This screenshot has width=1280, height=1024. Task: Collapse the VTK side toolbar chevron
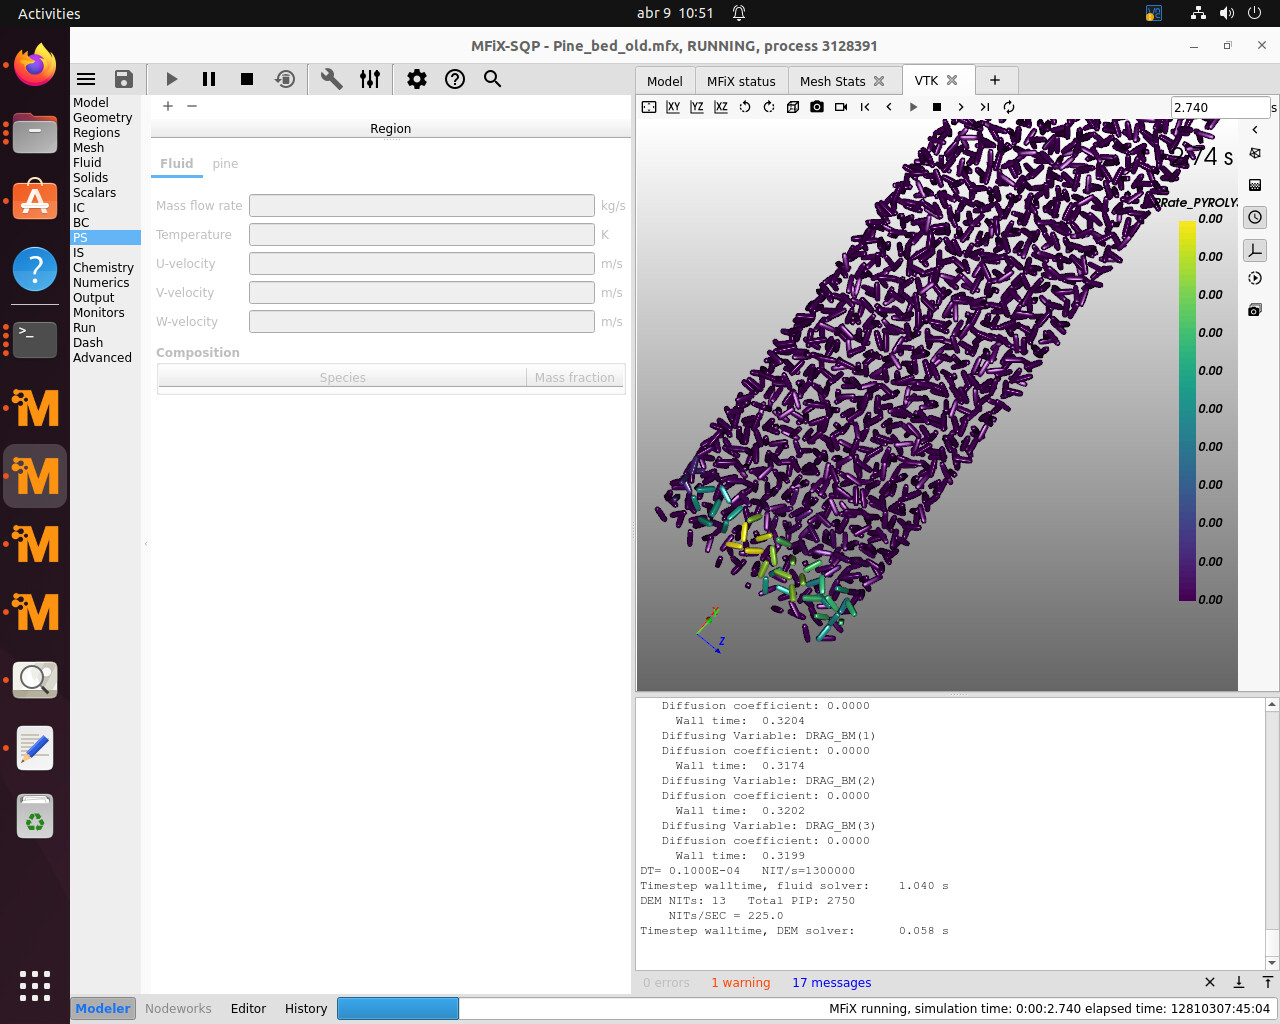pyautogui.click(x=1255, y=130)
